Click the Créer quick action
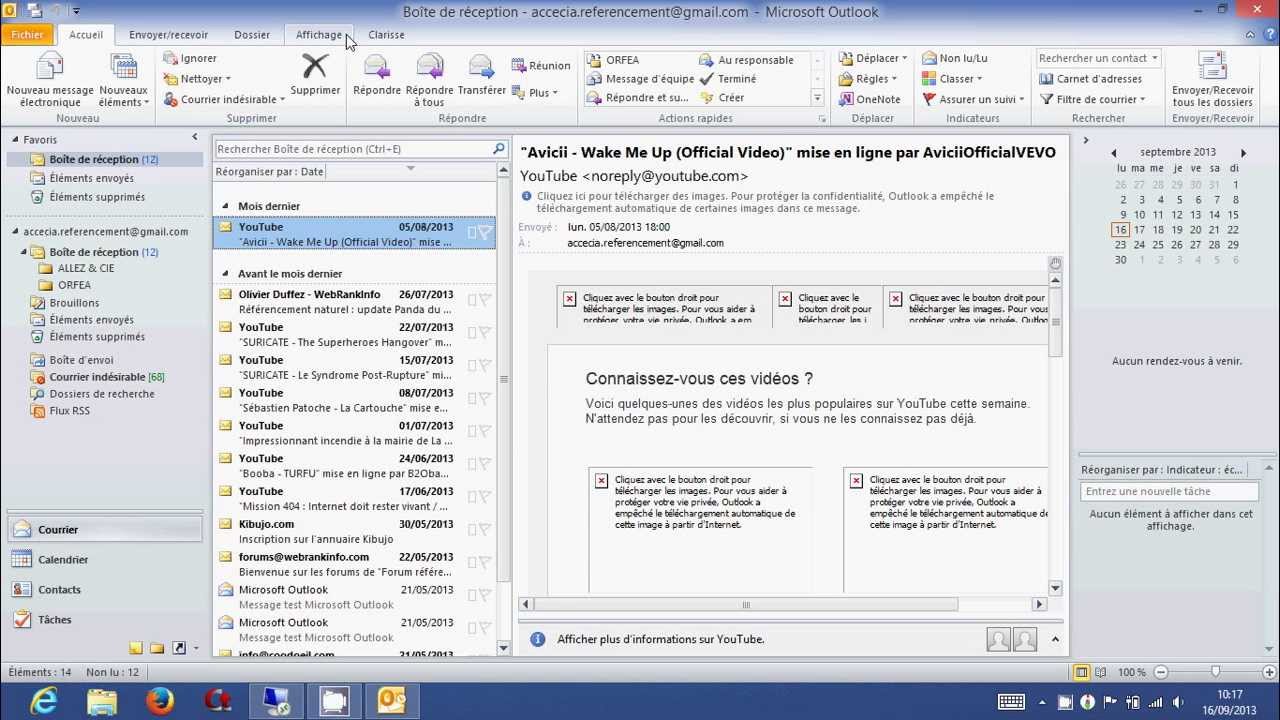Image resolution: width=1280 pixels, height=720 pixels. point(722,98)
